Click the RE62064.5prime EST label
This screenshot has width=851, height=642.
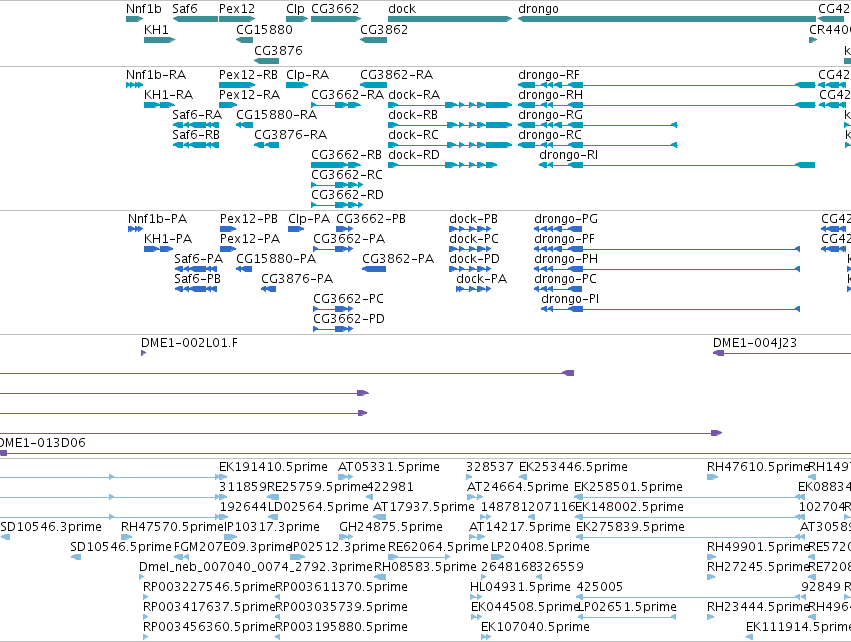point(438,546)
